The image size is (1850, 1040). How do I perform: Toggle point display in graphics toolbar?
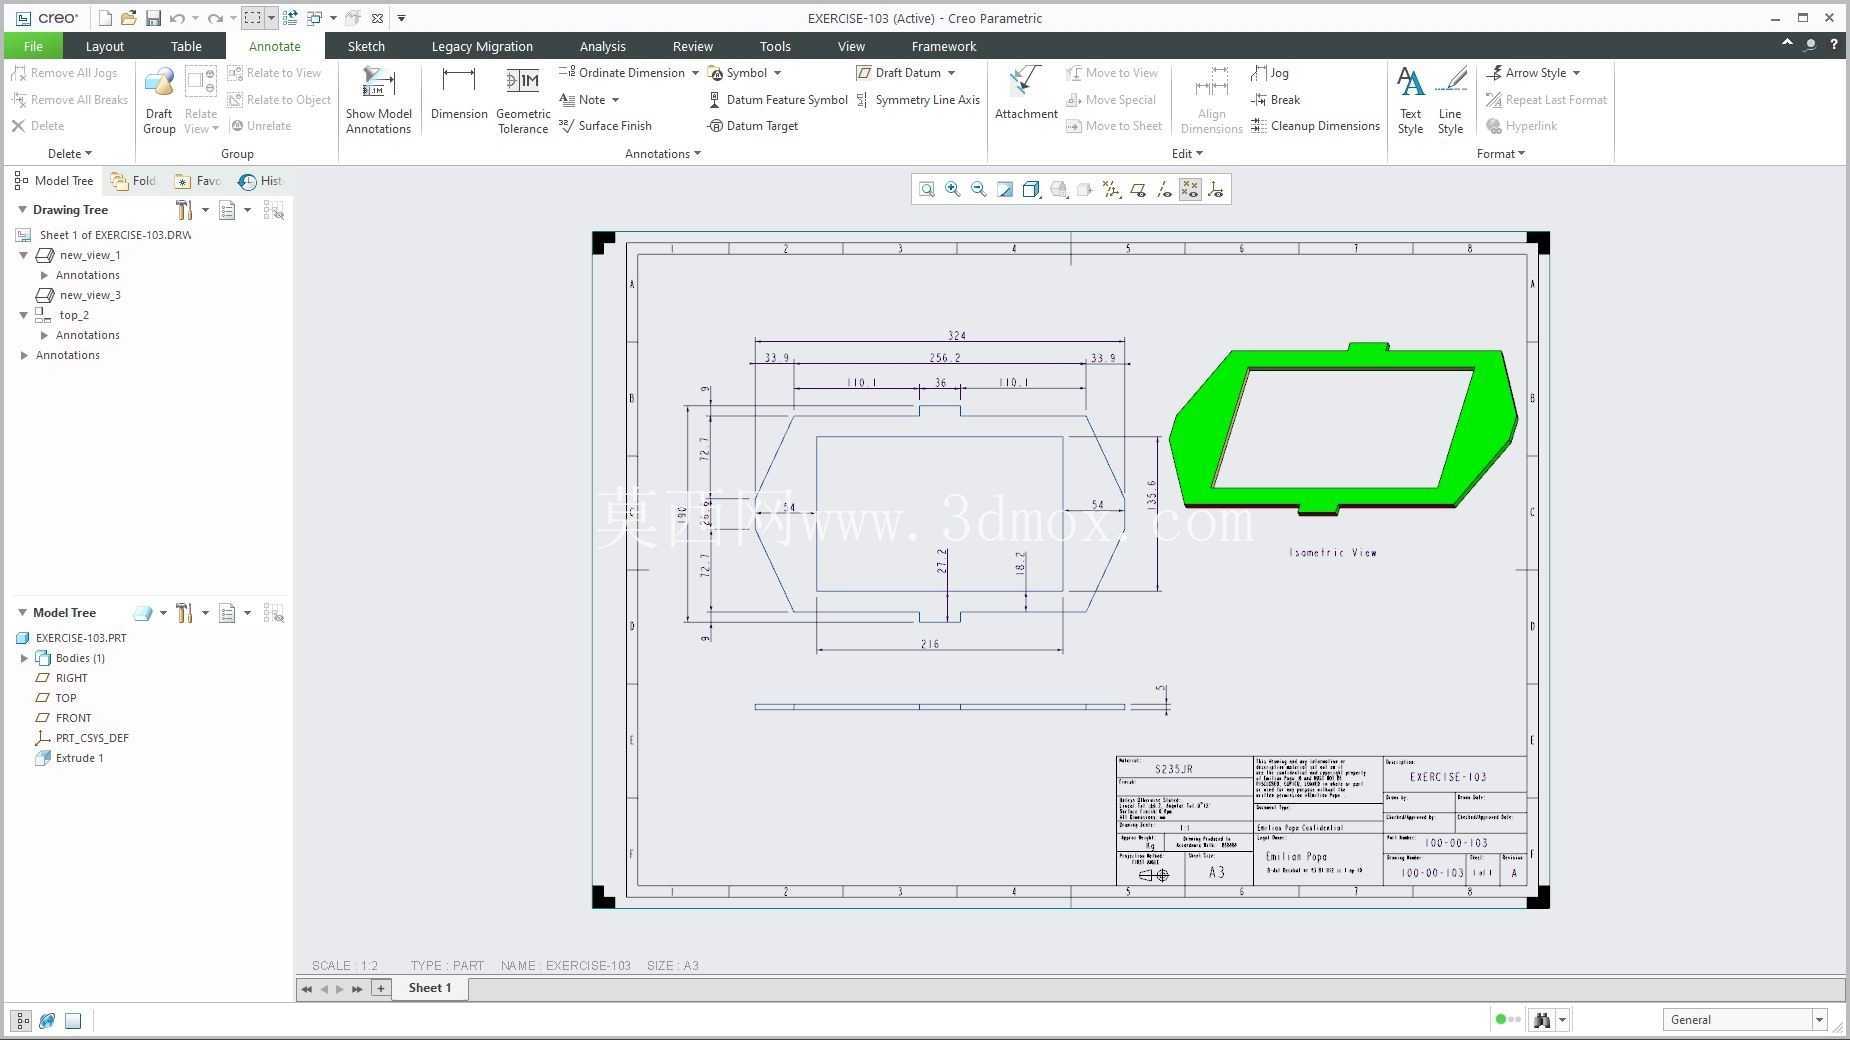click(x=1190, y=190)
